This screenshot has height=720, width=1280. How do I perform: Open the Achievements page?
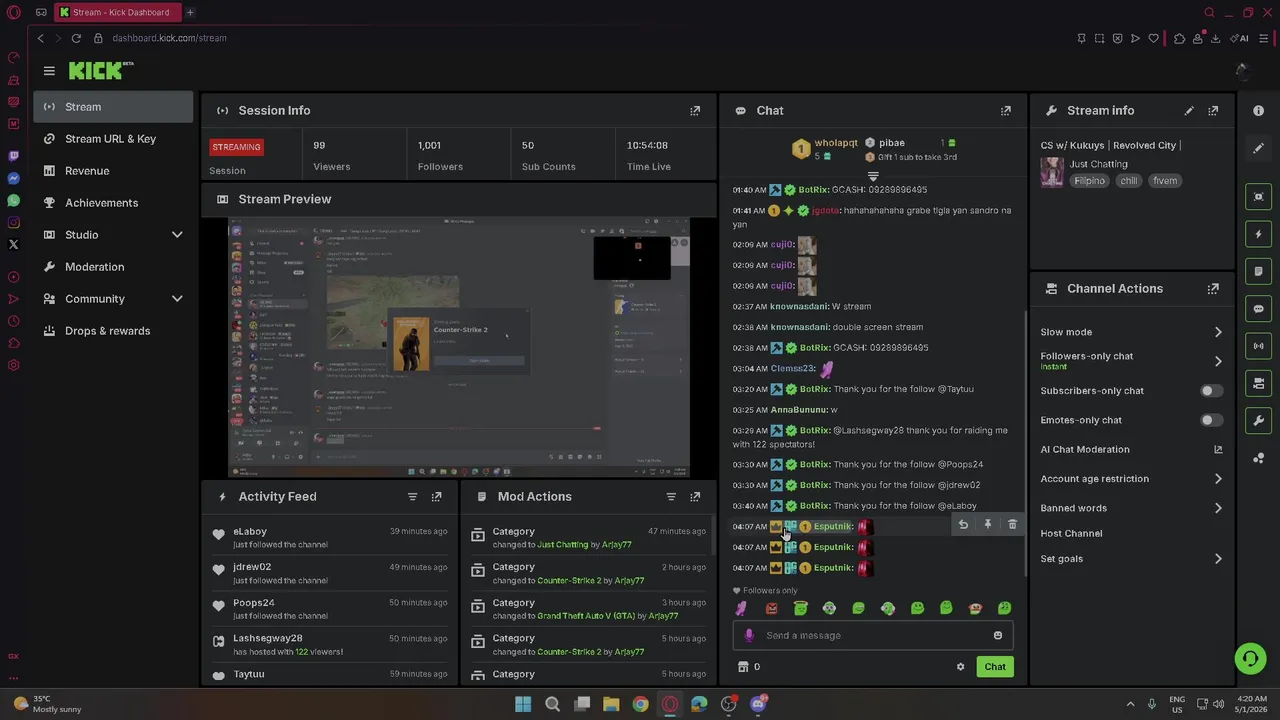pyautogui.click(x=113, y=203)
